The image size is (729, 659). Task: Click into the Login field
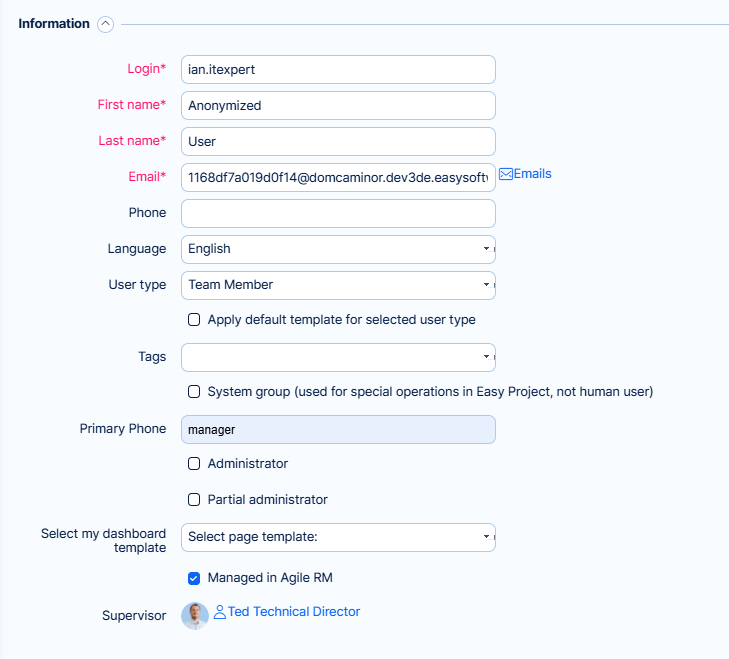click(x=338, y=70)
